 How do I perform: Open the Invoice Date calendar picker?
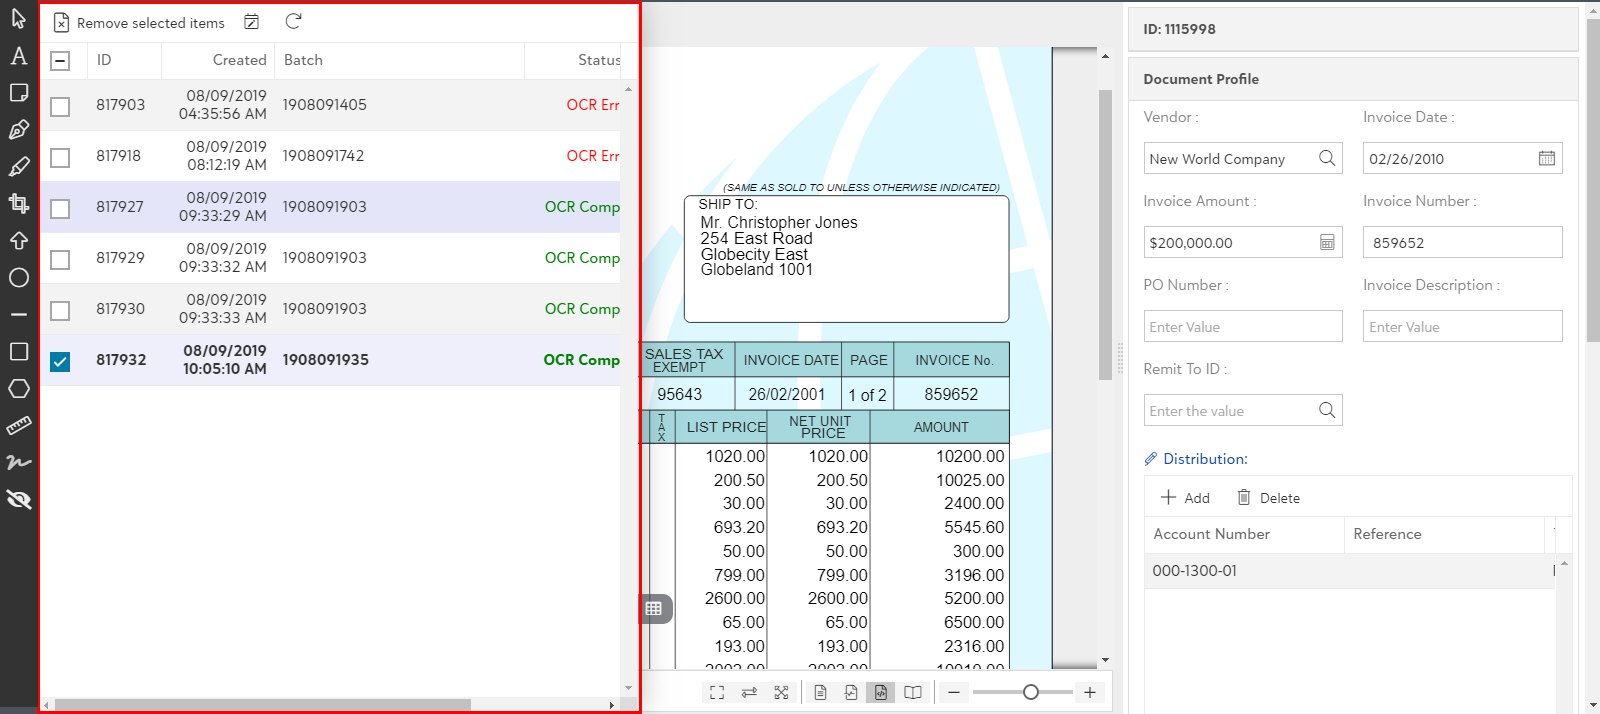[1546, 158]
